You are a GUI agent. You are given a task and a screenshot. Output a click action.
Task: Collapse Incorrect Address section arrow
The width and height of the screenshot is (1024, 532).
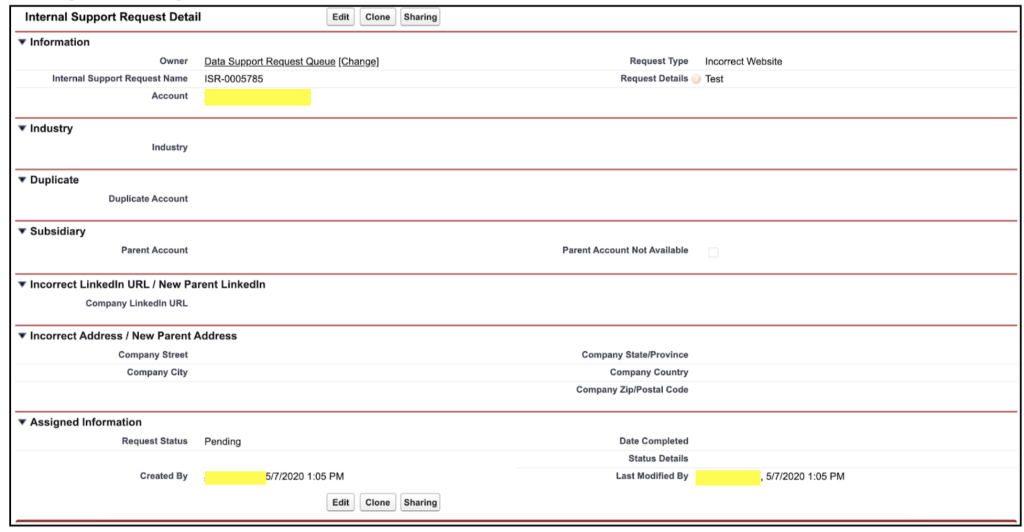[x=22, y=336]
